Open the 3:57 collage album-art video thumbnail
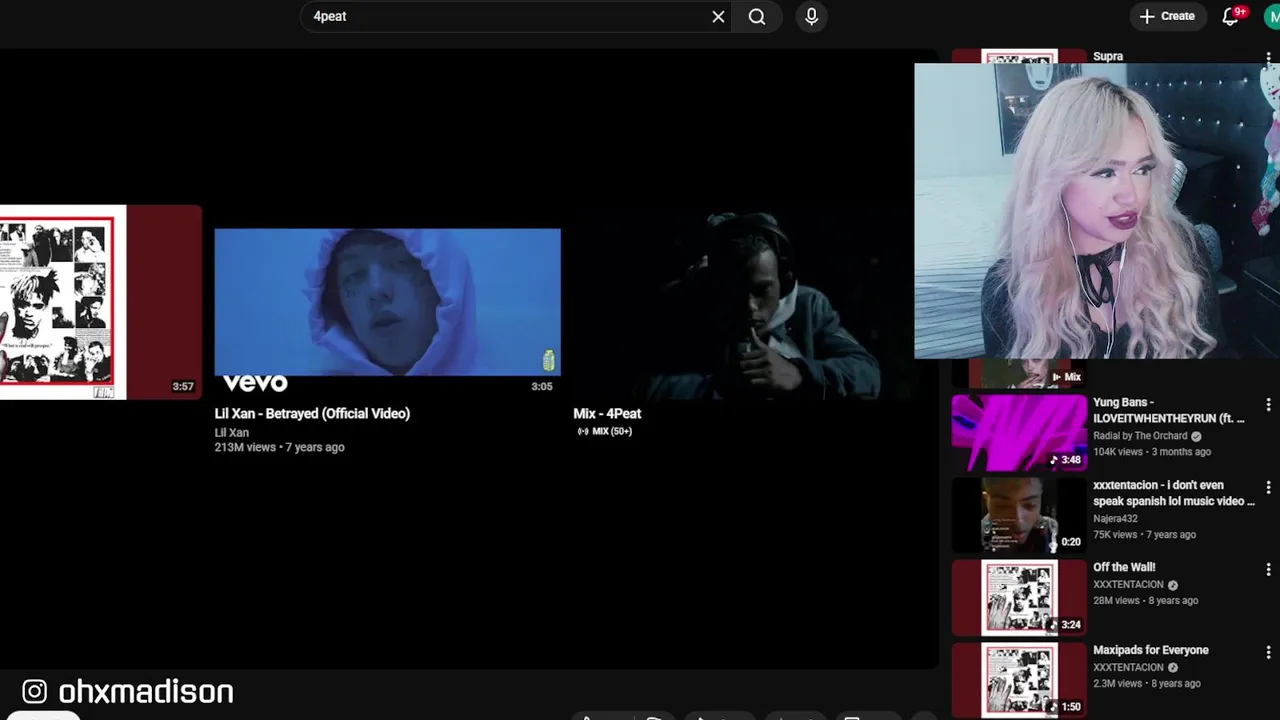The width and height of the screenshot is (1280, 720). (x=100, y=302)
